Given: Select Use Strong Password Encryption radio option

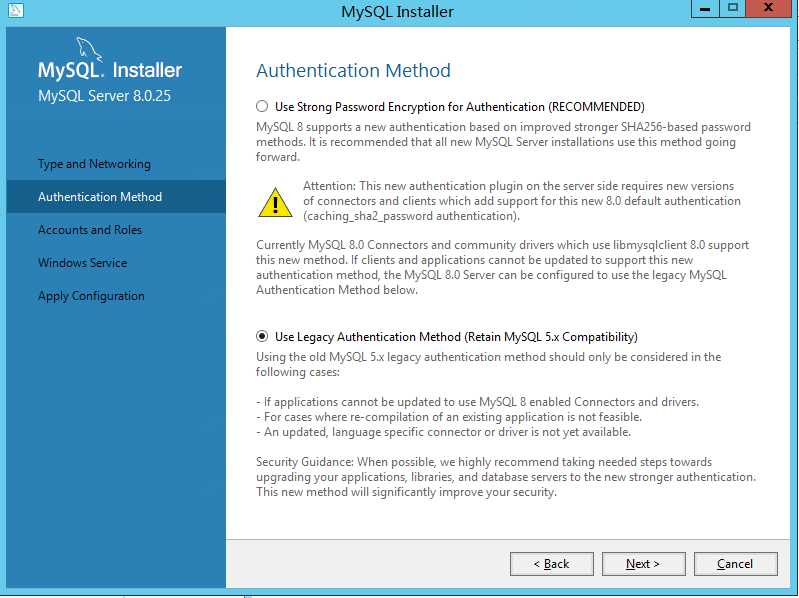Looking at the screenshot, I should 263,107.
